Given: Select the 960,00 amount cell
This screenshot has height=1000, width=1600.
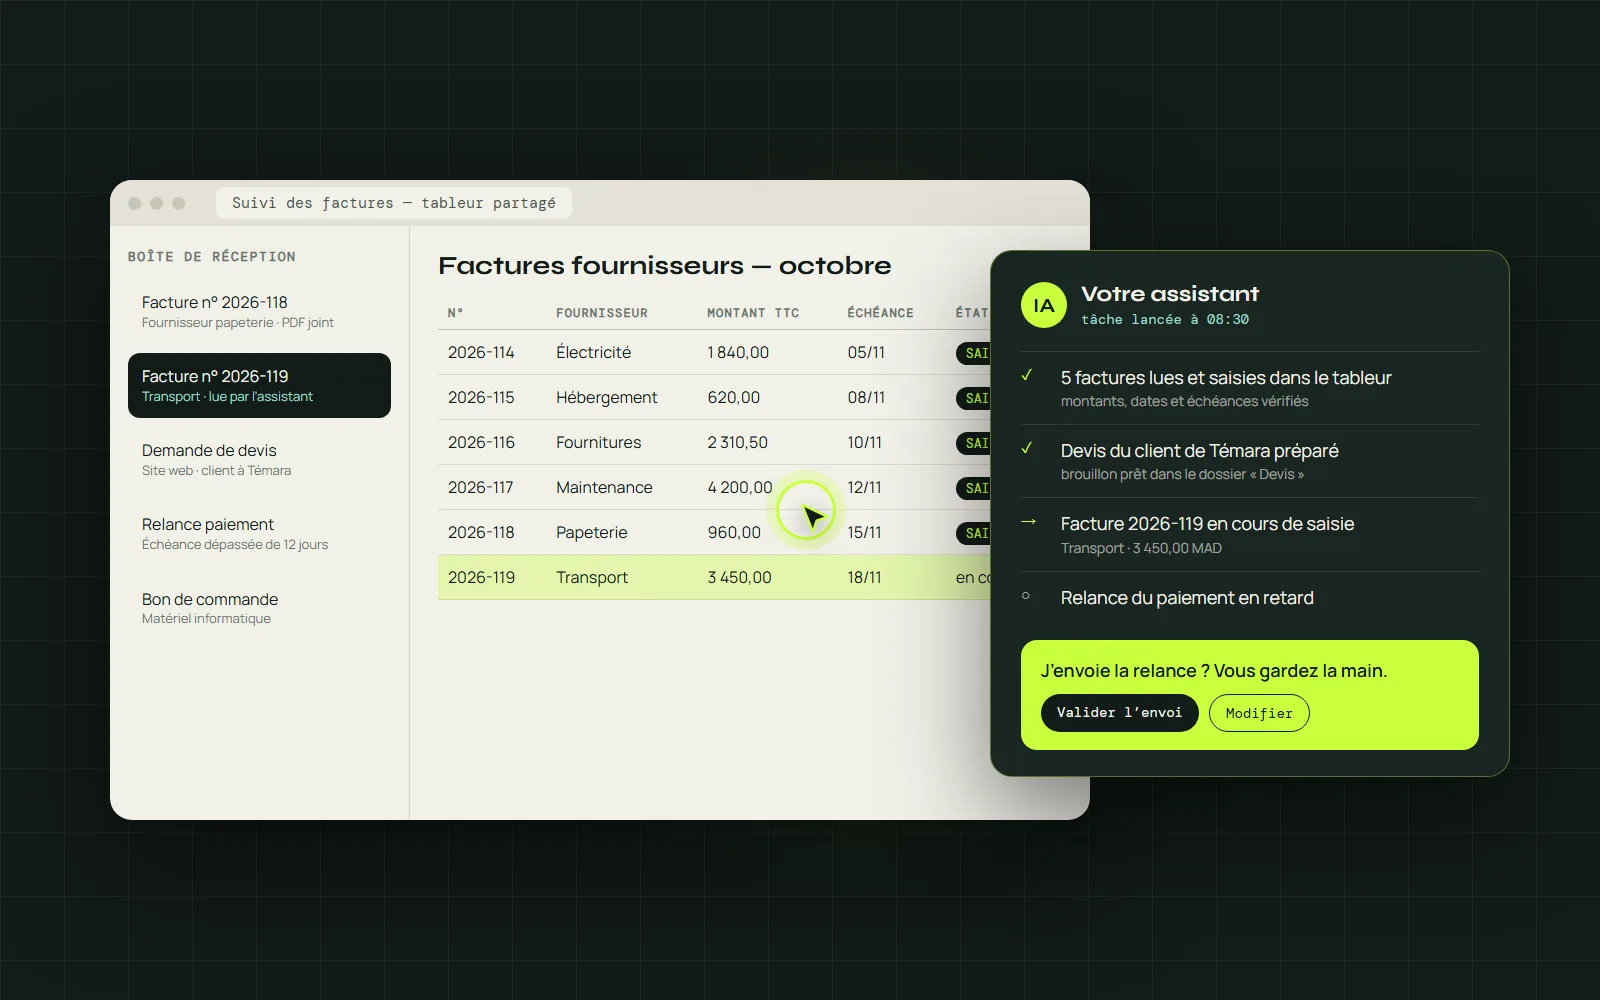Looking at the screenshot, I should (x=734, y=532).
